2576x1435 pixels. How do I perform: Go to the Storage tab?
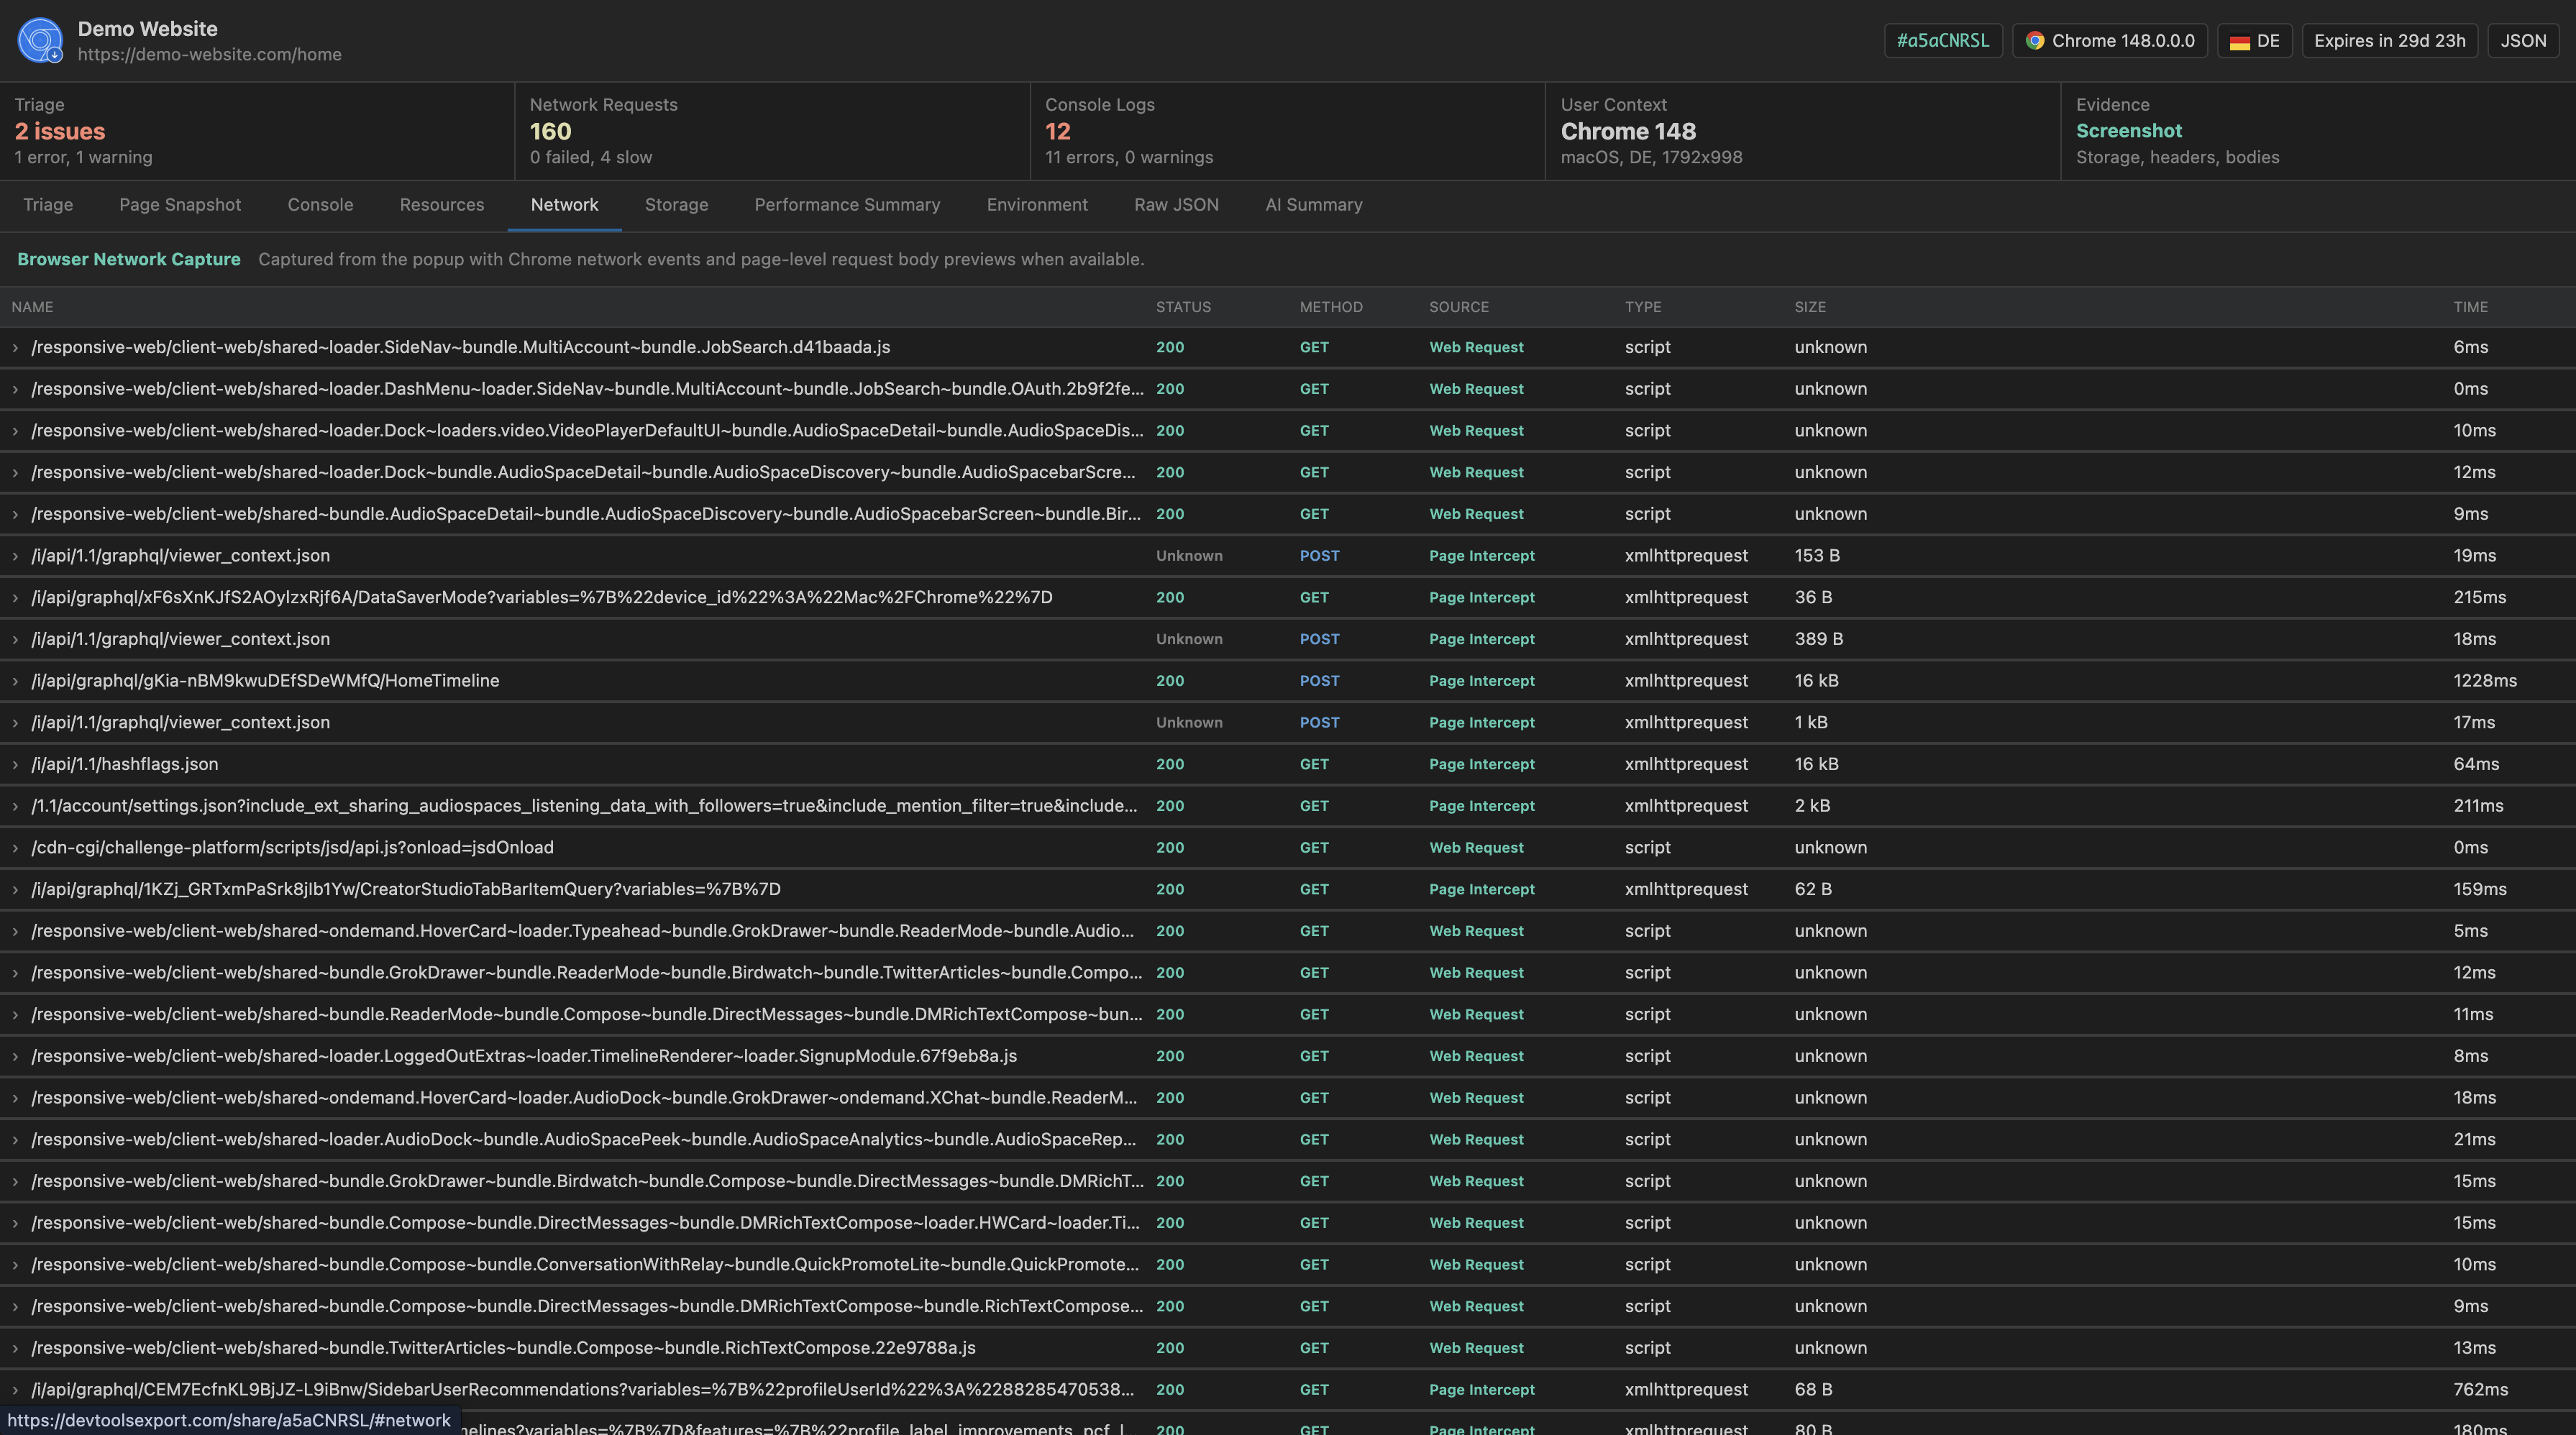coord(676,205)
